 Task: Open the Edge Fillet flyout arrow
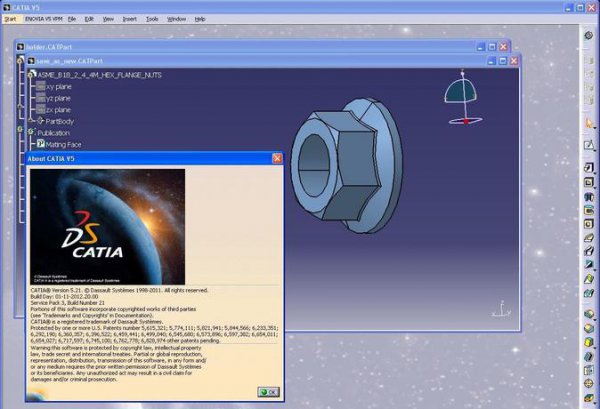click(594, 319)
